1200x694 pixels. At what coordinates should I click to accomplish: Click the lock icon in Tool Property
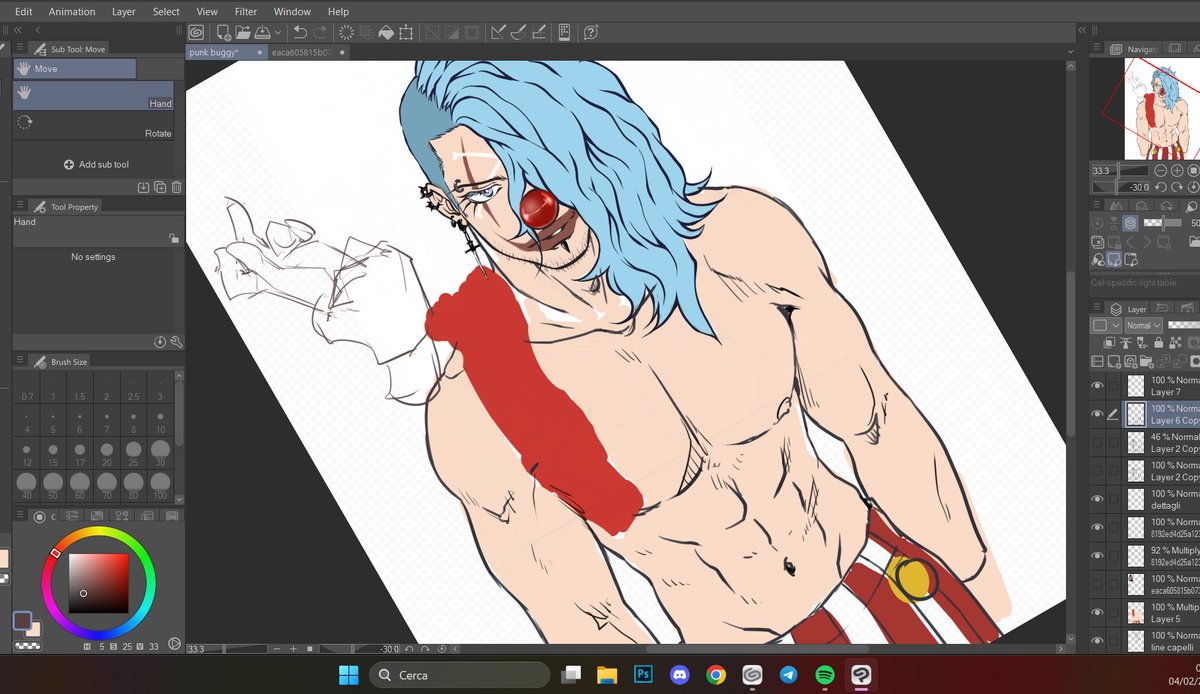coord(174,238)
